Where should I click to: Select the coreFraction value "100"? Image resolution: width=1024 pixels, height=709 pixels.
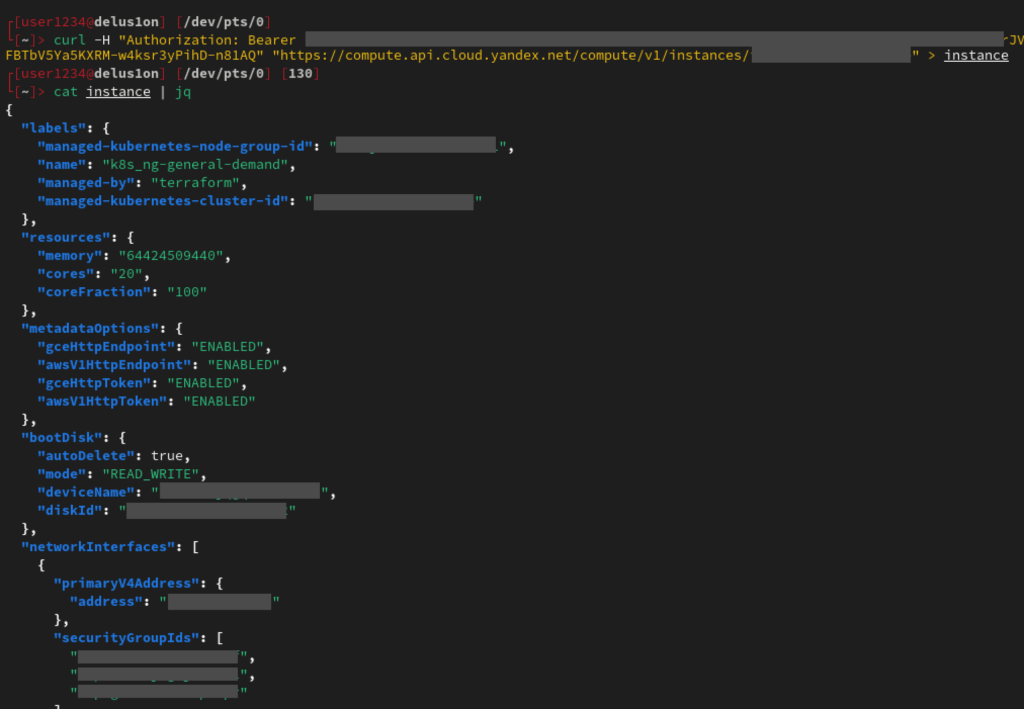[187, 292]
